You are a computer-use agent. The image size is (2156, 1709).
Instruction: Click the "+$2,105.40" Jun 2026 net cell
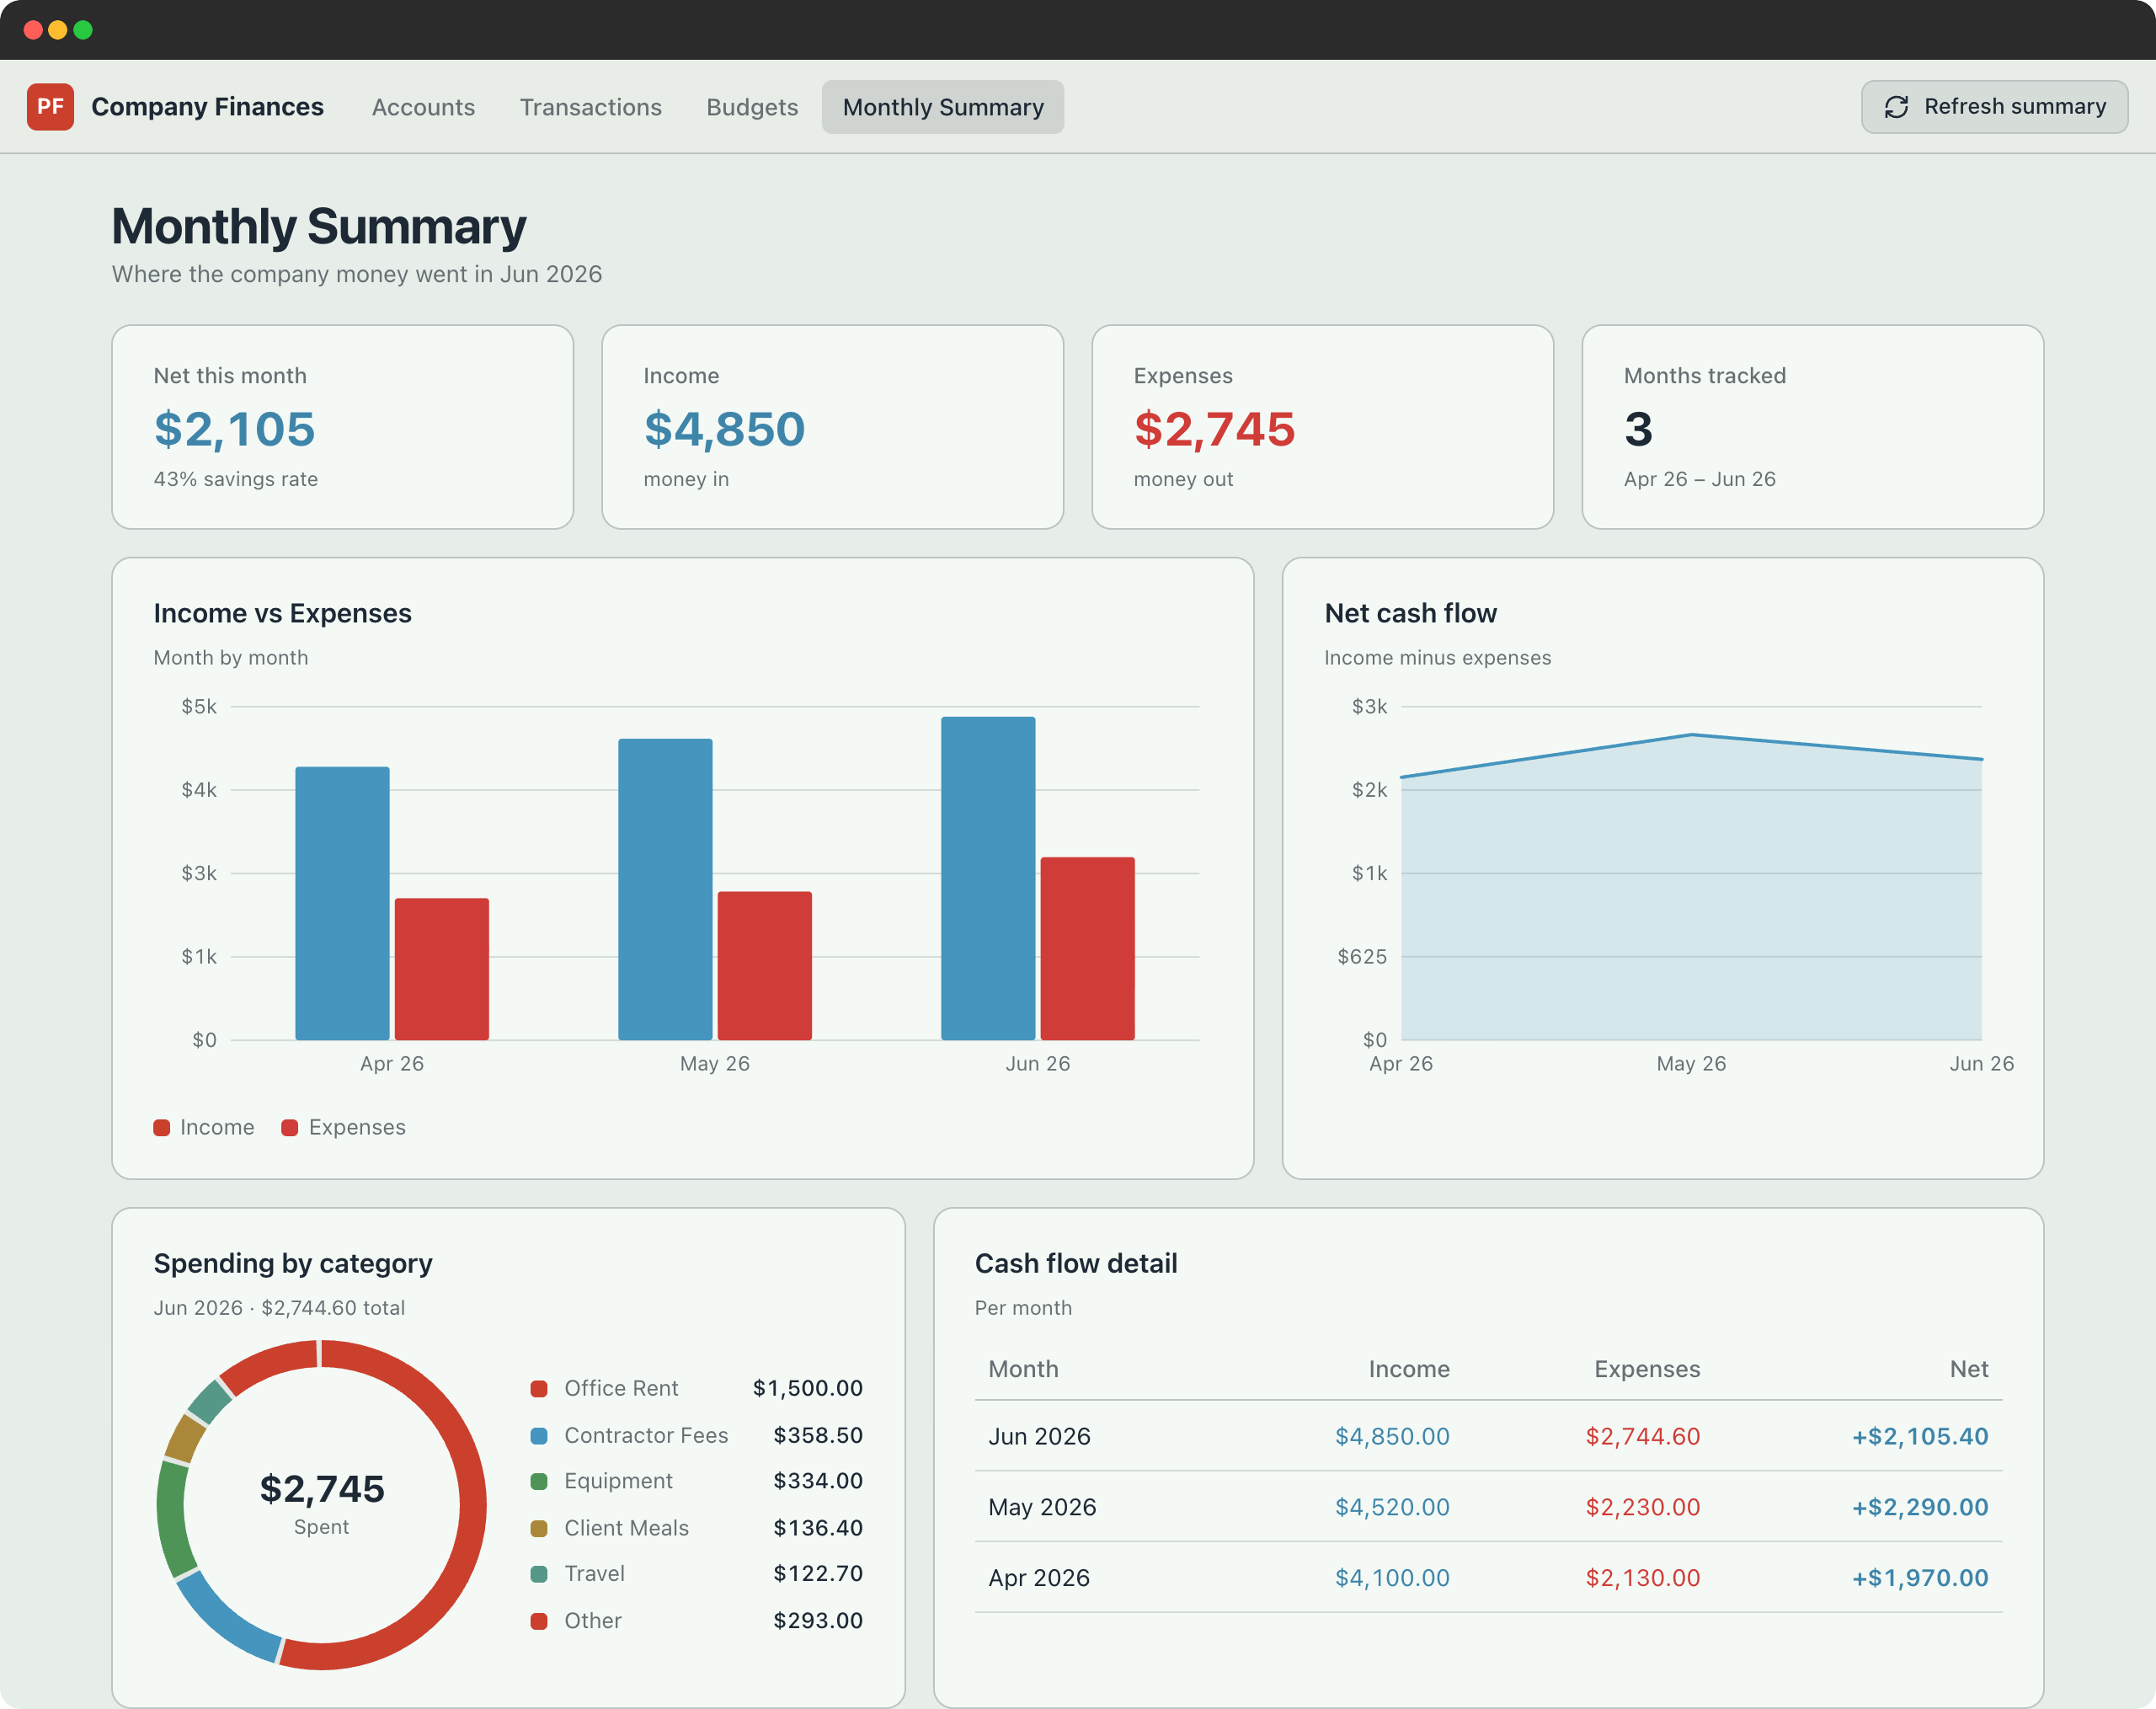pyautogui.click(x=1920, y=1437)
